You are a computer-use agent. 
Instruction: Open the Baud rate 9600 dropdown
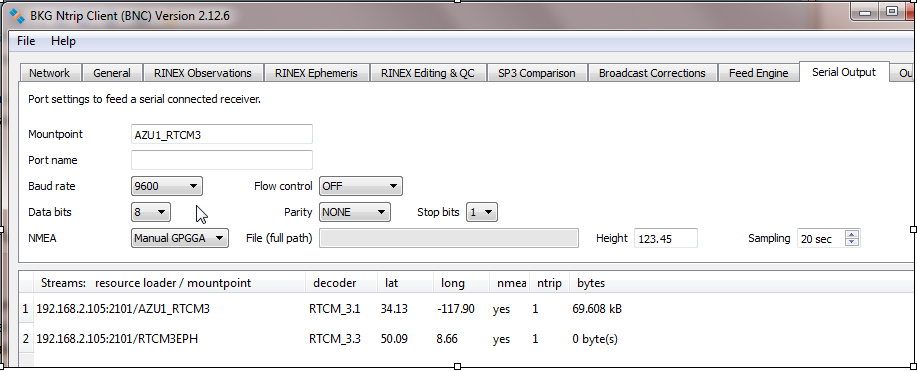[167, 187]
